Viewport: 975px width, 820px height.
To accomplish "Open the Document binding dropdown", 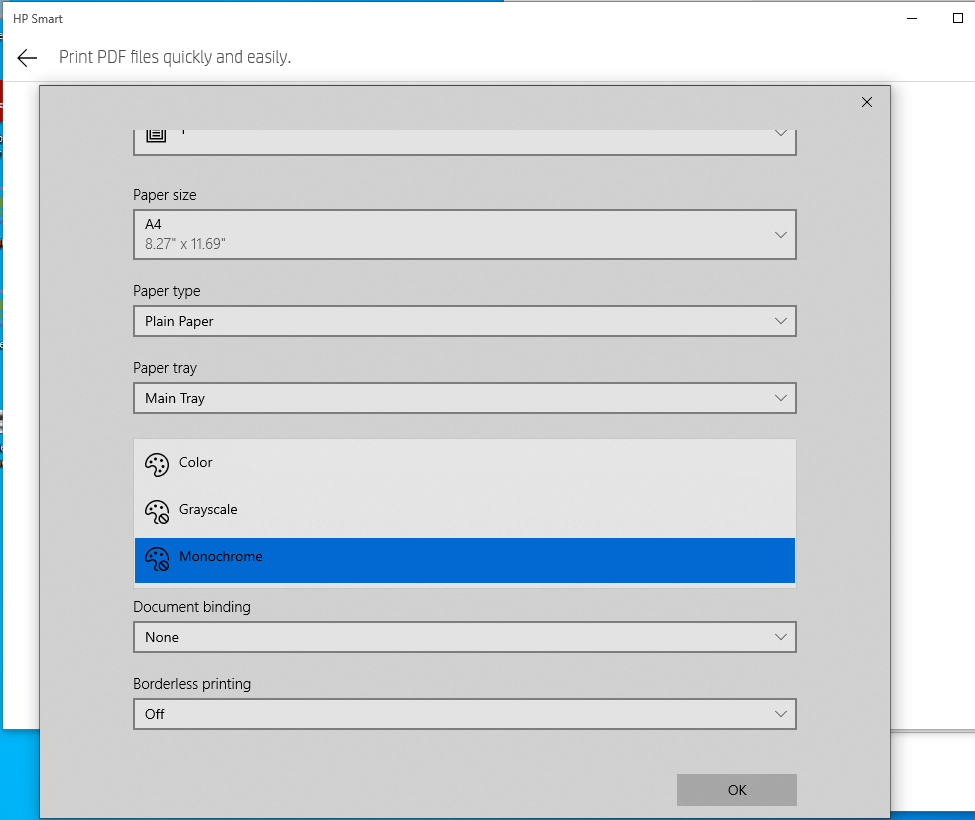I will coord(464,637).
